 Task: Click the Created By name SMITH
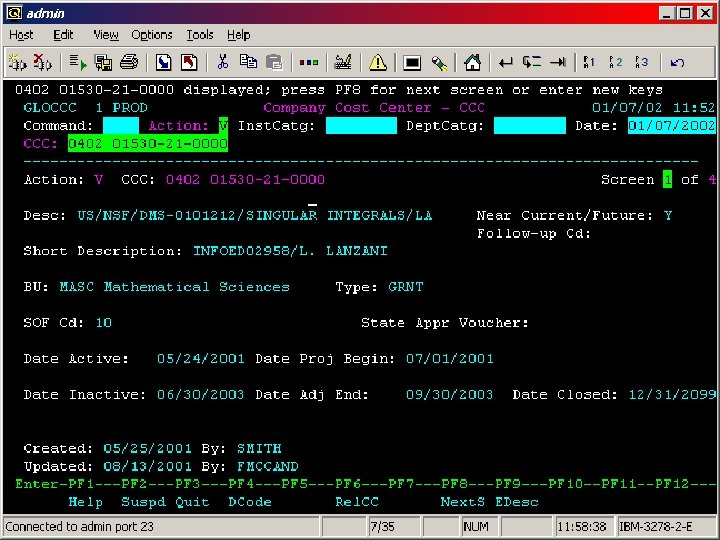259,448
